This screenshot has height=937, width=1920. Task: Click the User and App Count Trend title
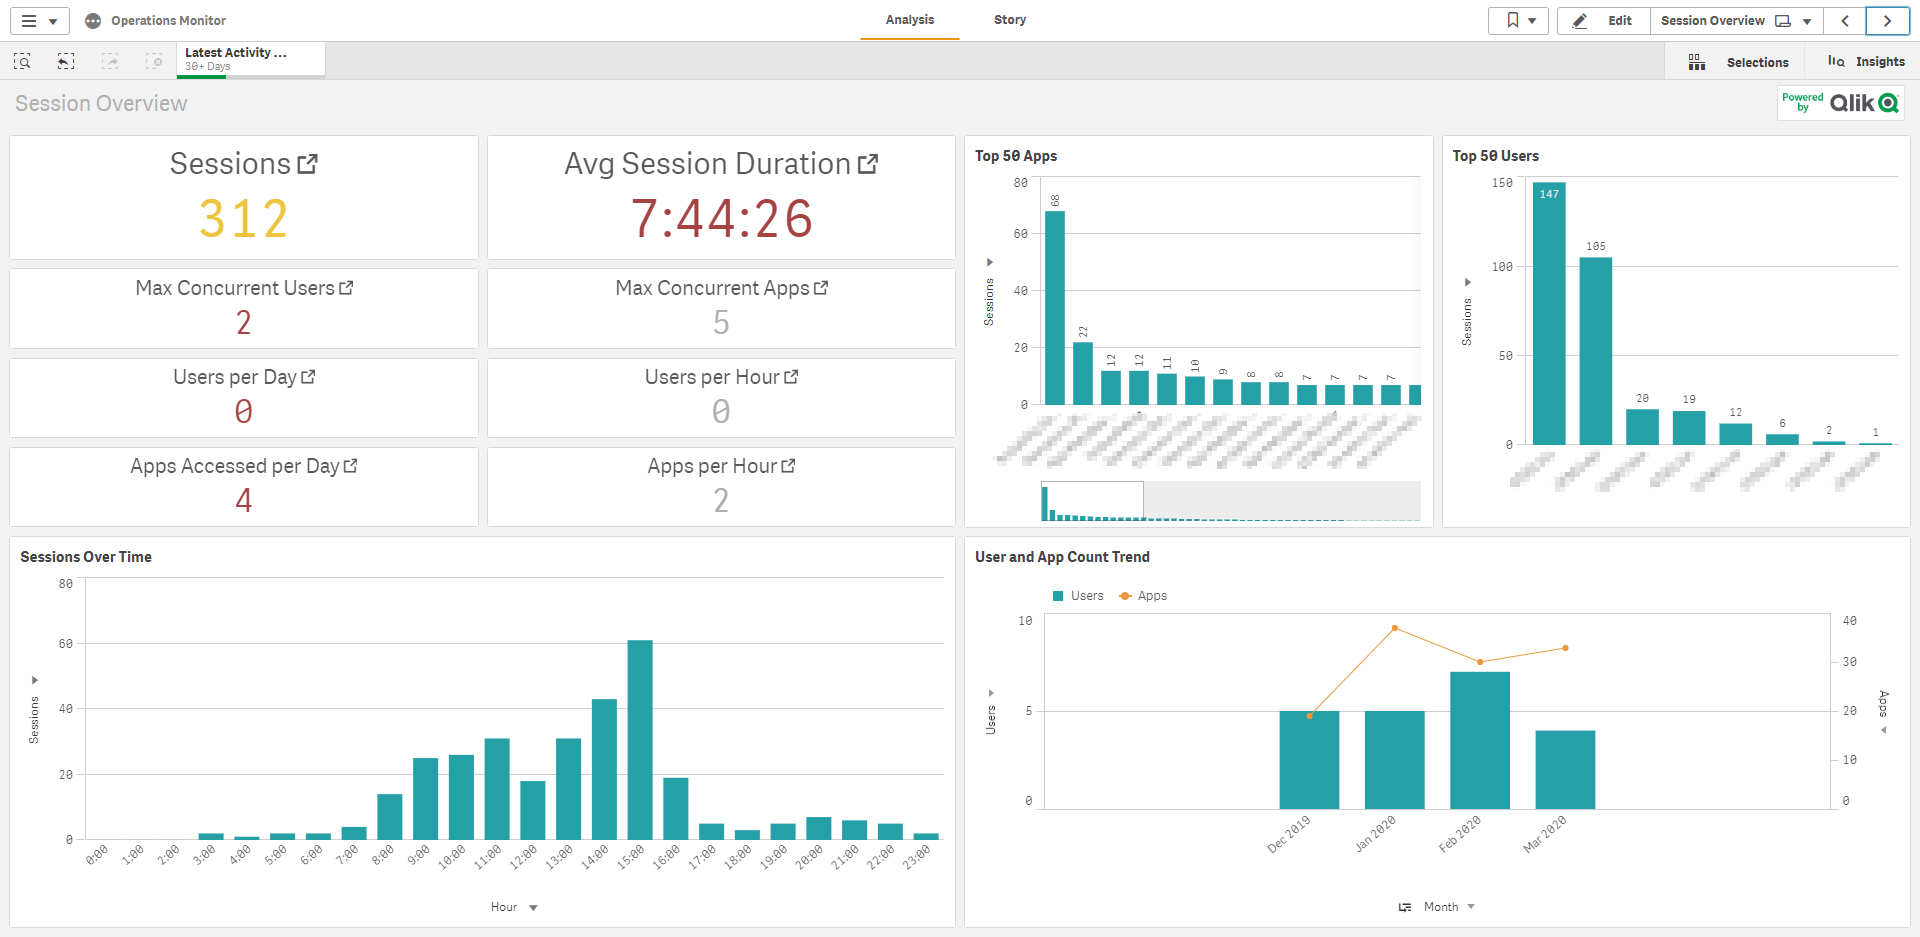point(1062,557)
